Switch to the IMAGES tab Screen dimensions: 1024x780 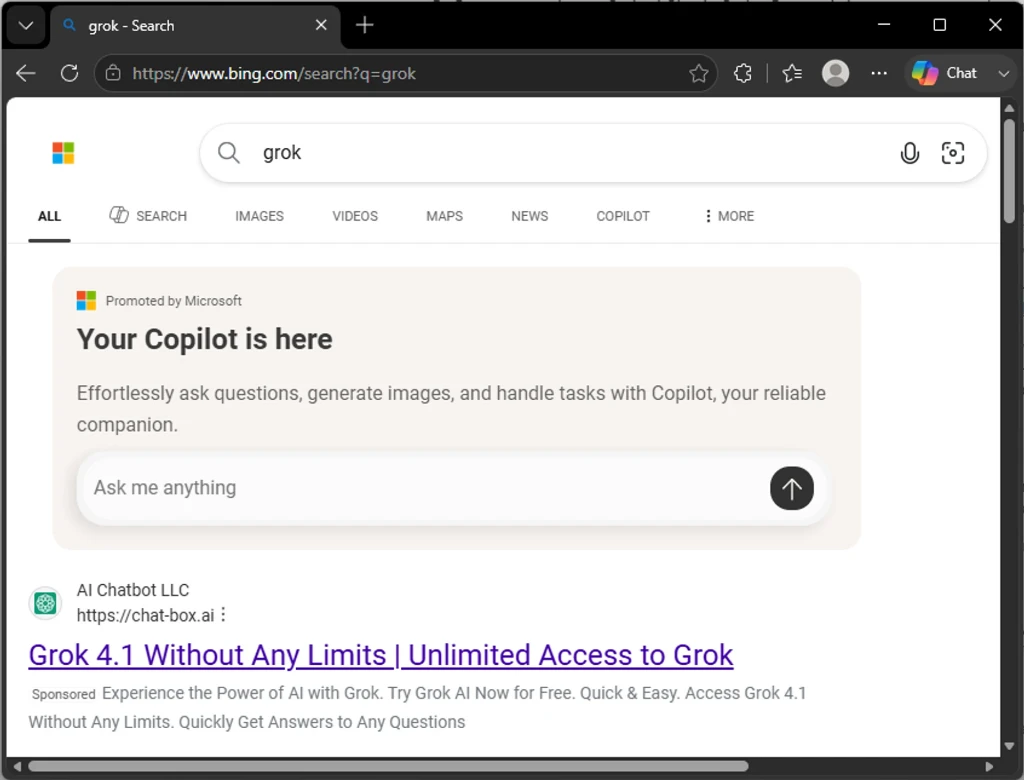(259, 216)
